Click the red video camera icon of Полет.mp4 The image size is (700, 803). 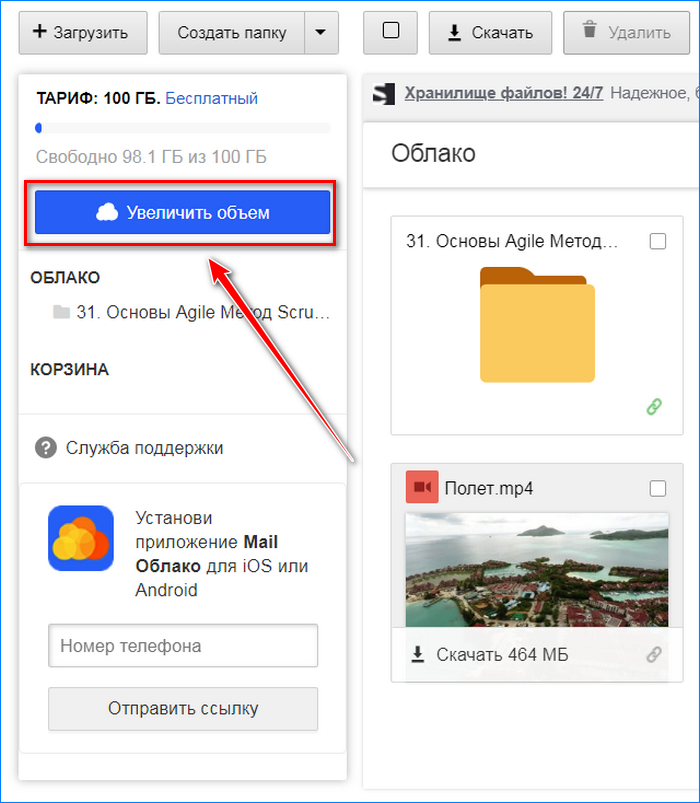(x=422, y=487)
